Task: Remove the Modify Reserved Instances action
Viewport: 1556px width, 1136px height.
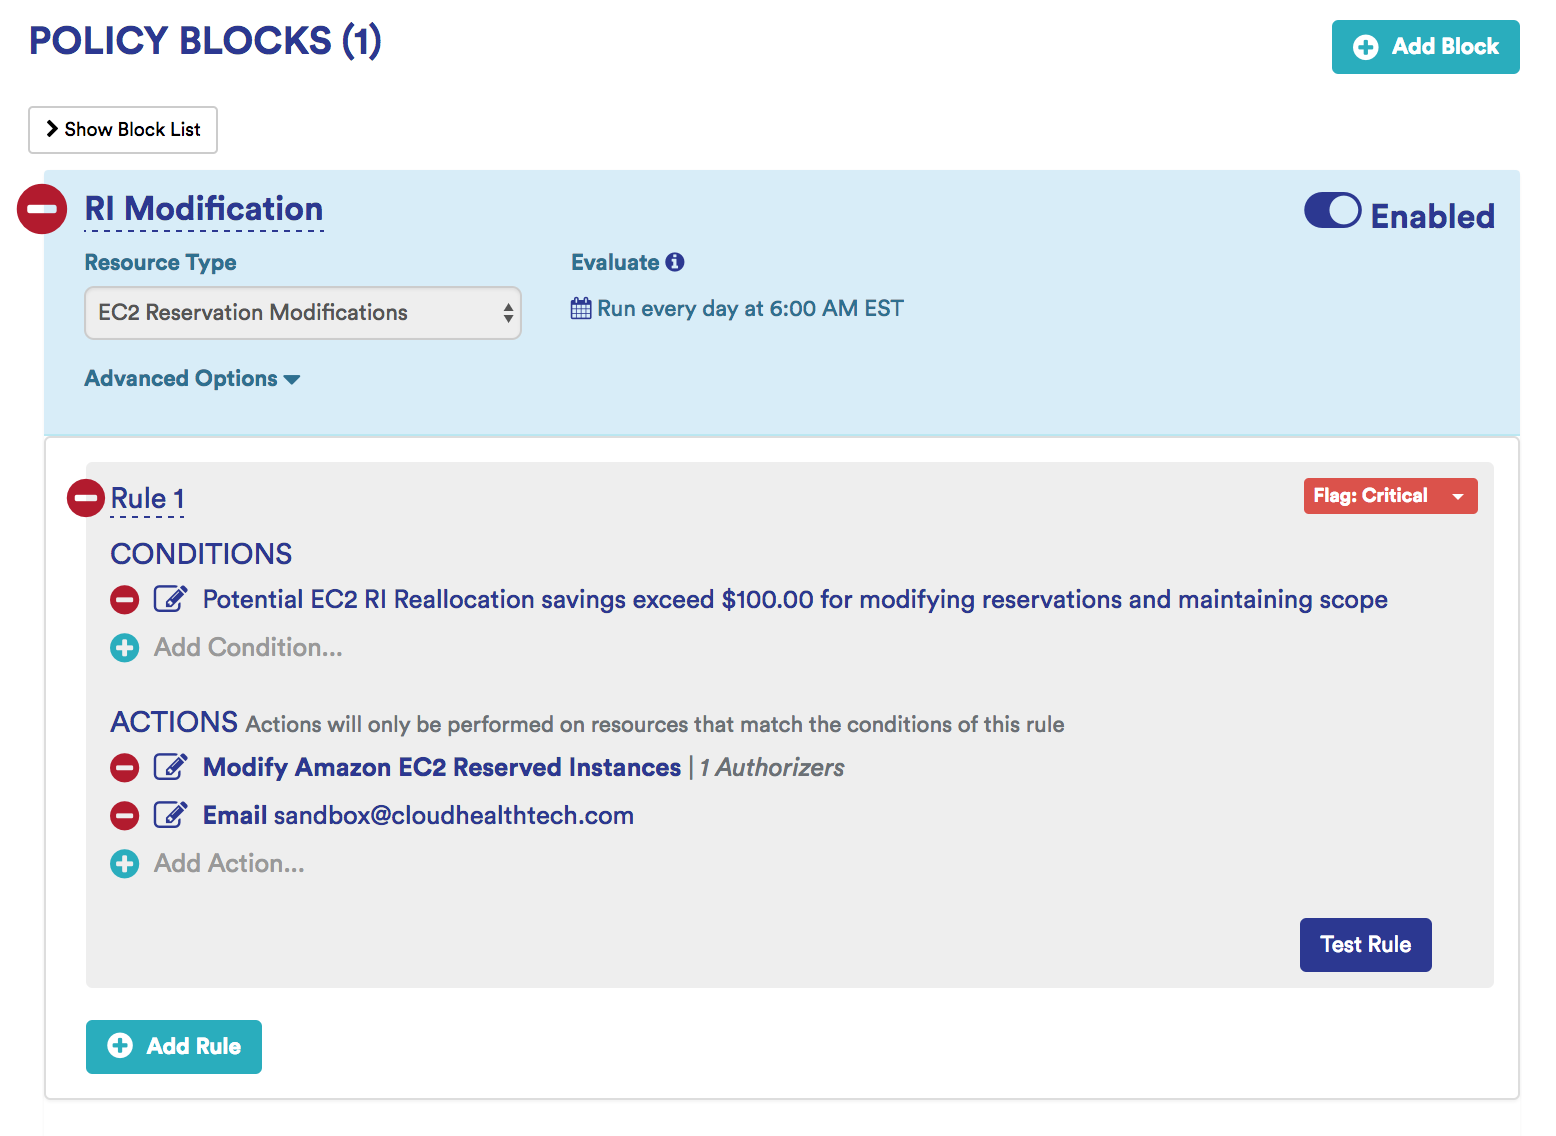Action: pos(124,768)
